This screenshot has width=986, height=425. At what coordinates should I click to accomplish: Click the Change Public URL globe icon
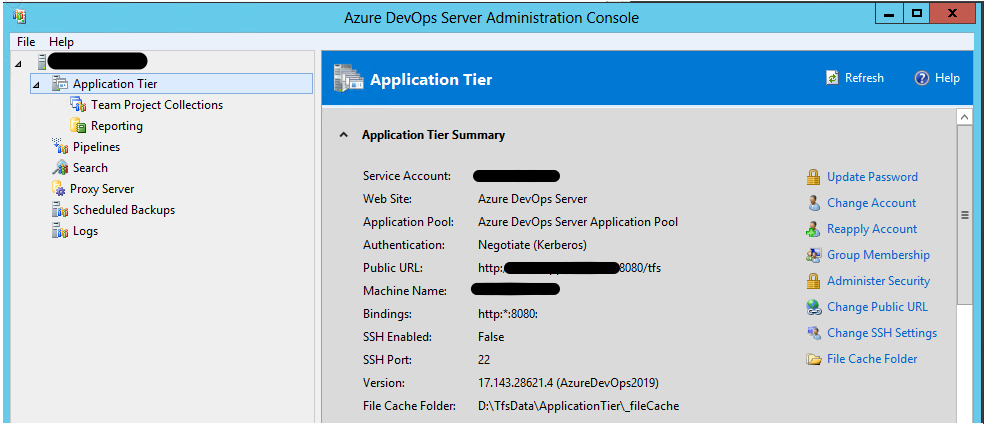point(814,307)
